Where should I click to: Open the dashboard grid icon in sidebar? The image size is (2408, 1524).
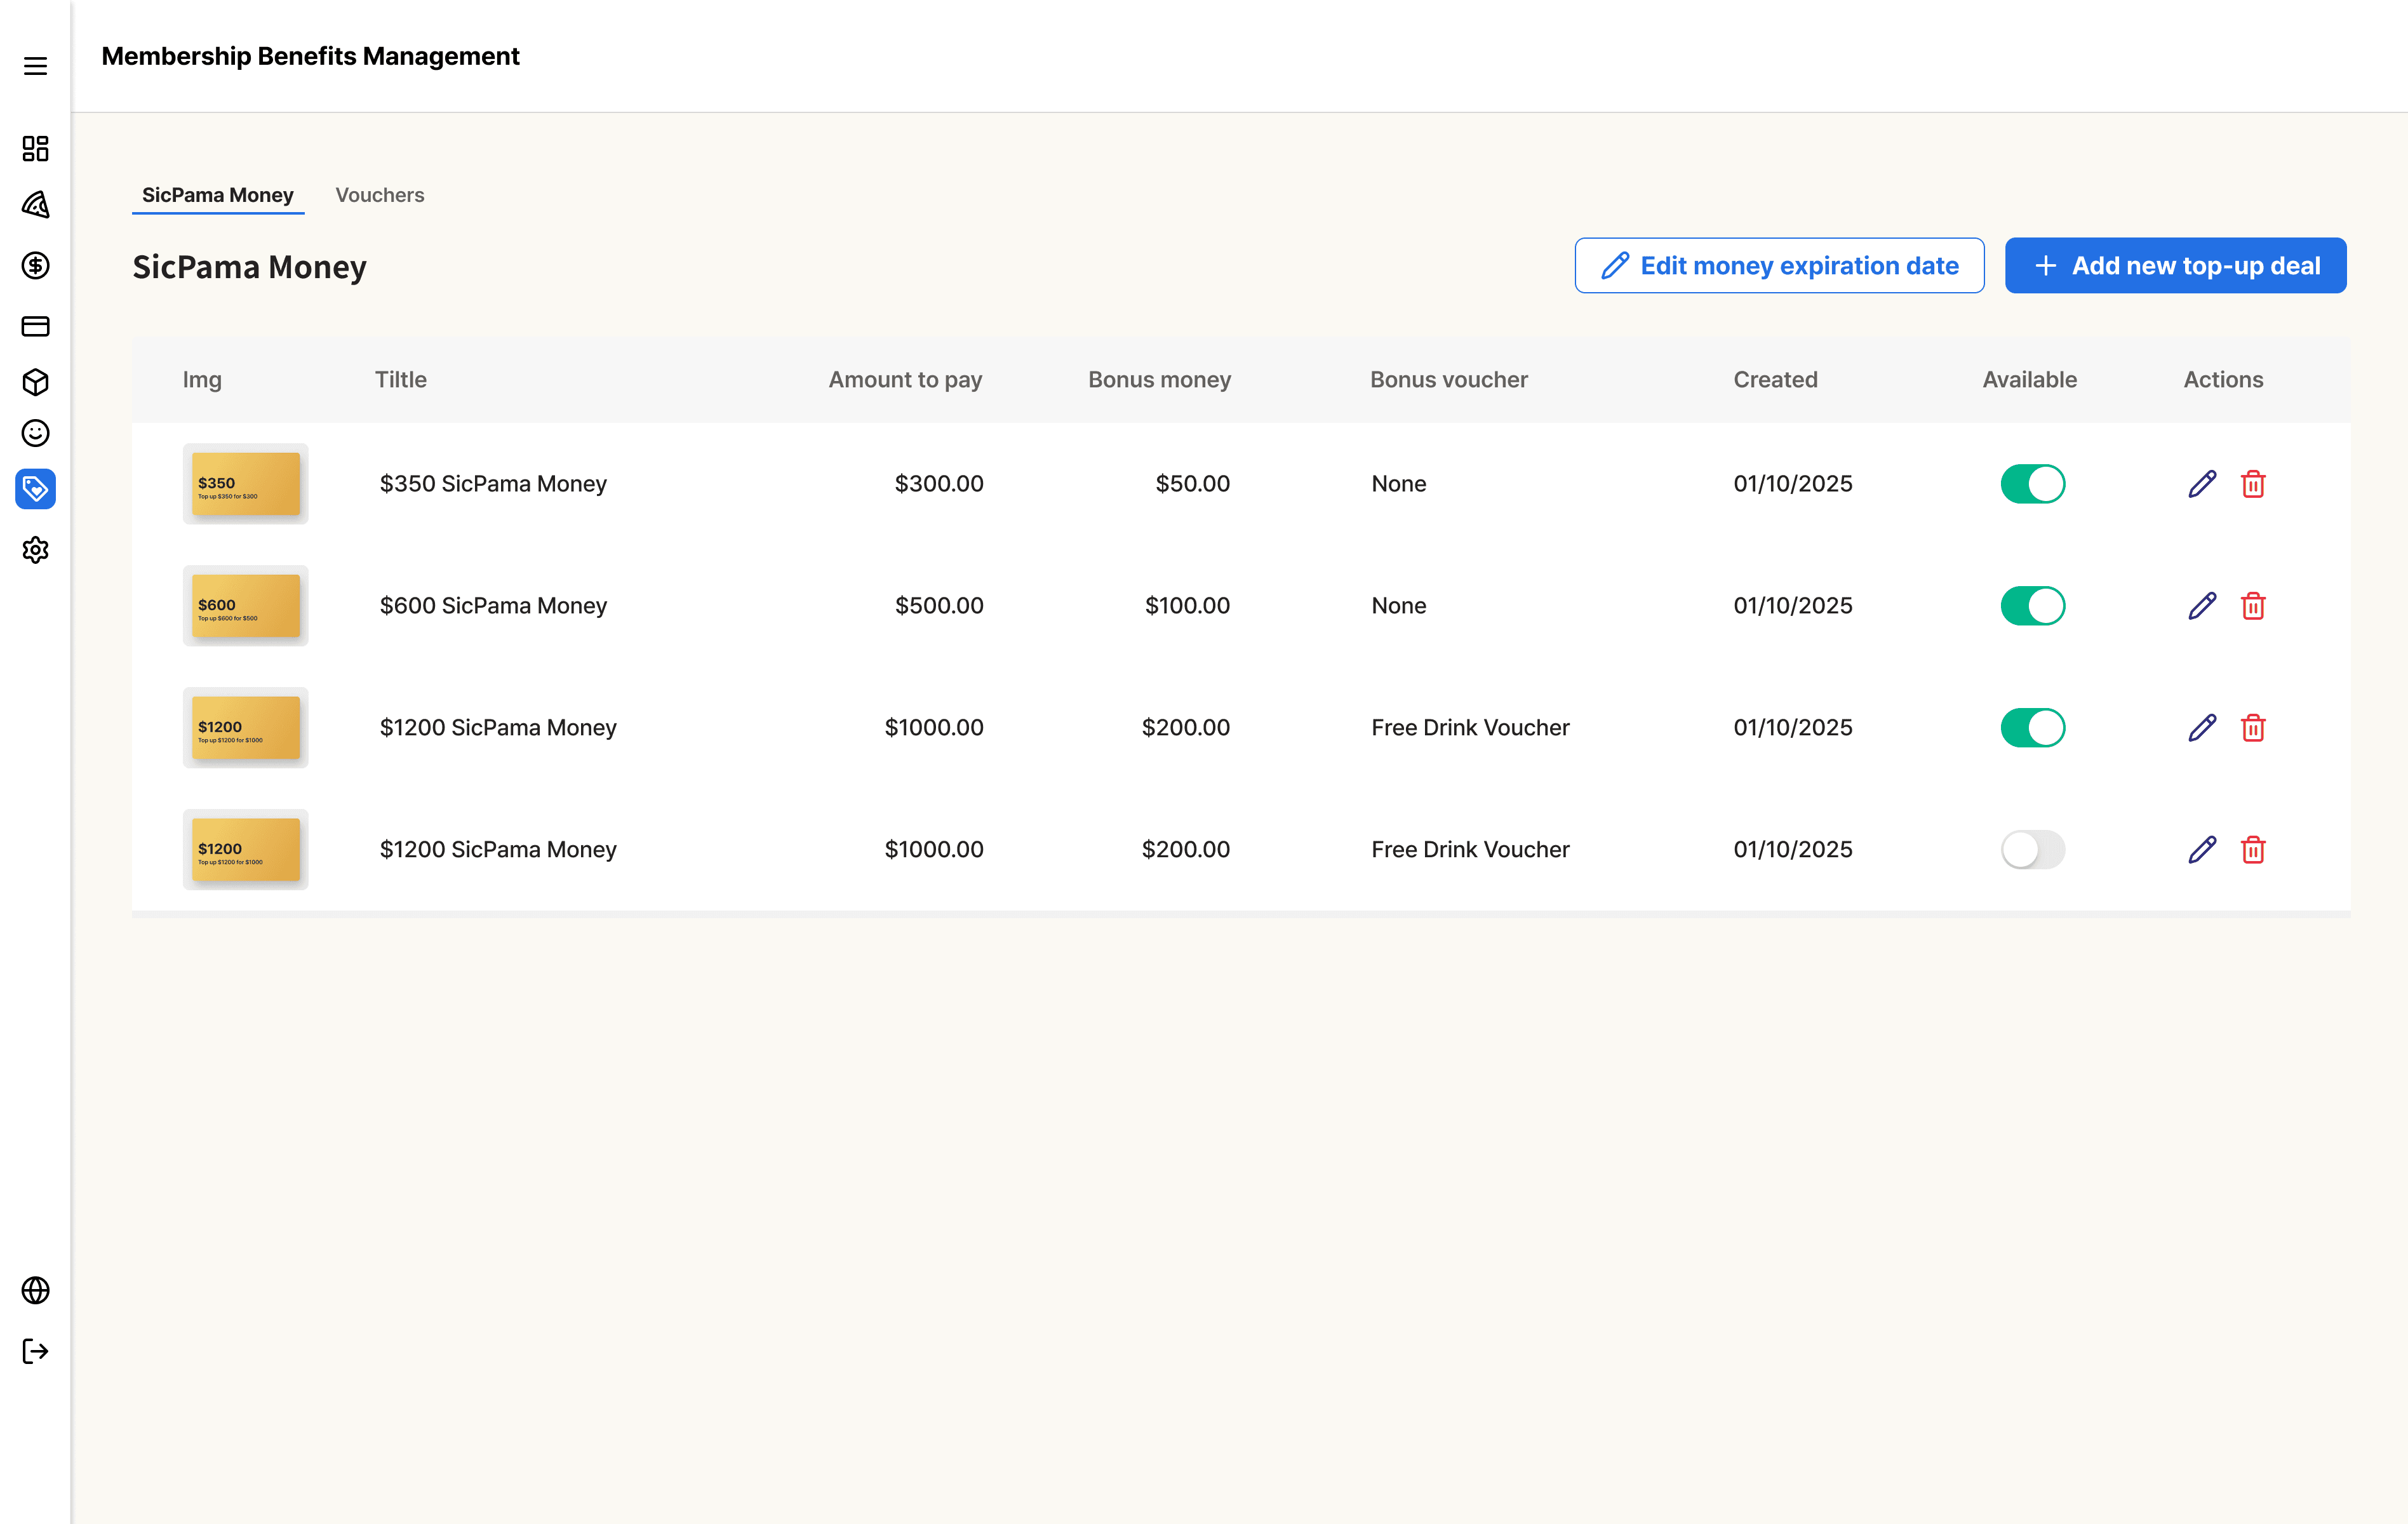pos(35,148)
